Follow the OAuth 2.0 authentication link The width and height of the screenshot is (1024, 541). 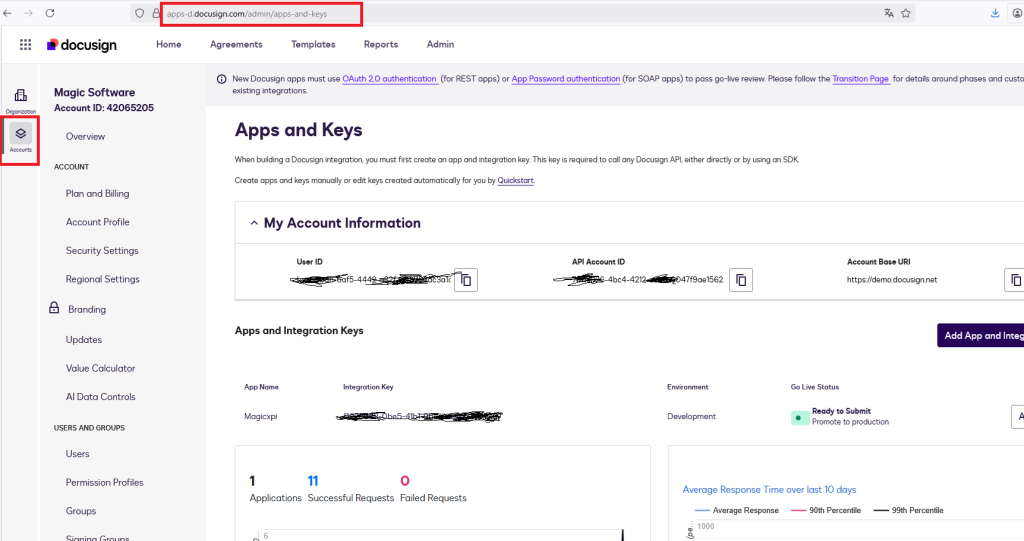point(389,78)
